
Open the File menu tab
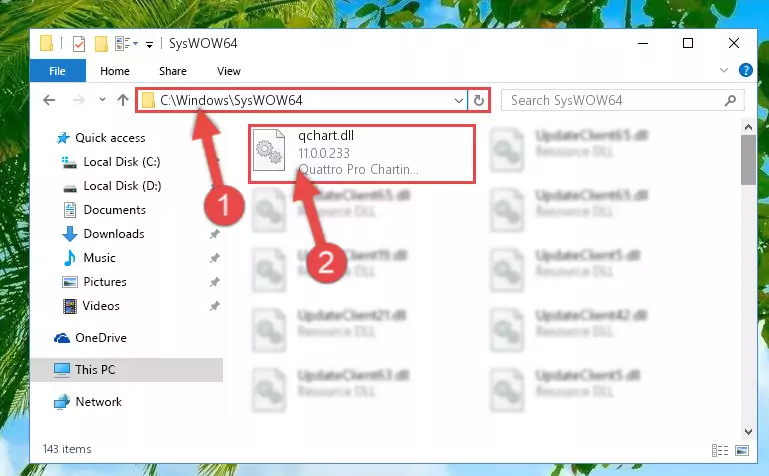click(57, 71)
